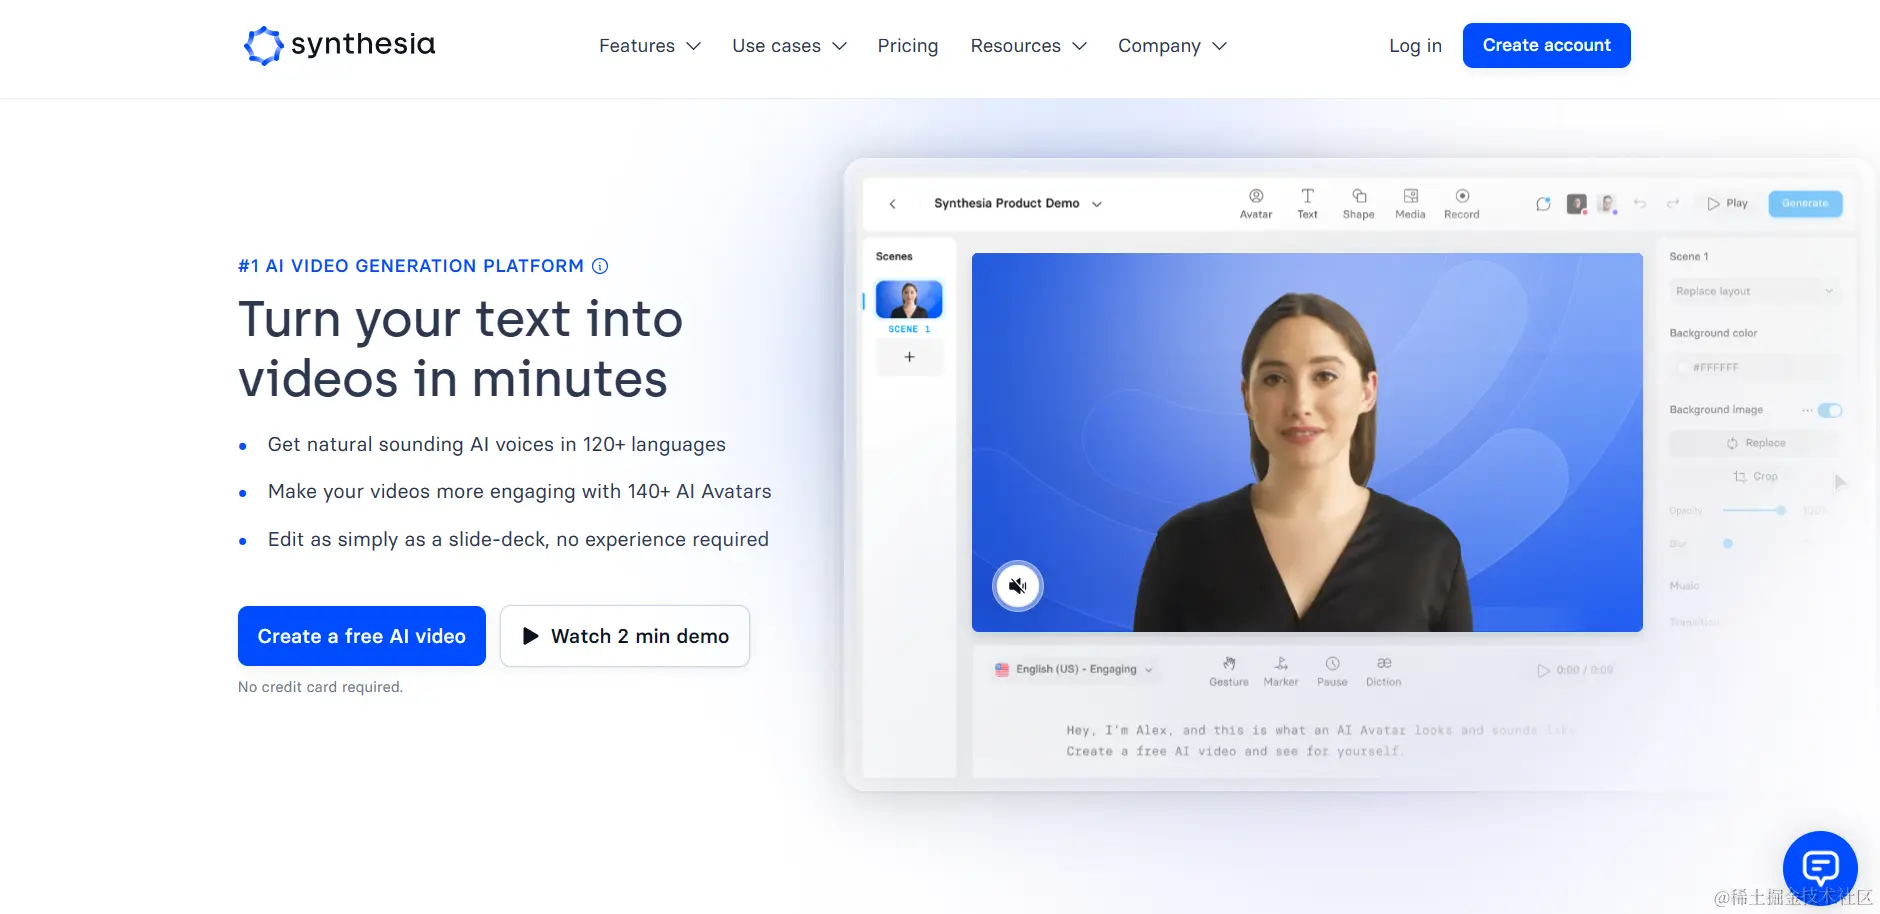This screenshot has width=1880, height=914.
Task: Click the undo arrow in editor
Action: [x=1640, y=204]
